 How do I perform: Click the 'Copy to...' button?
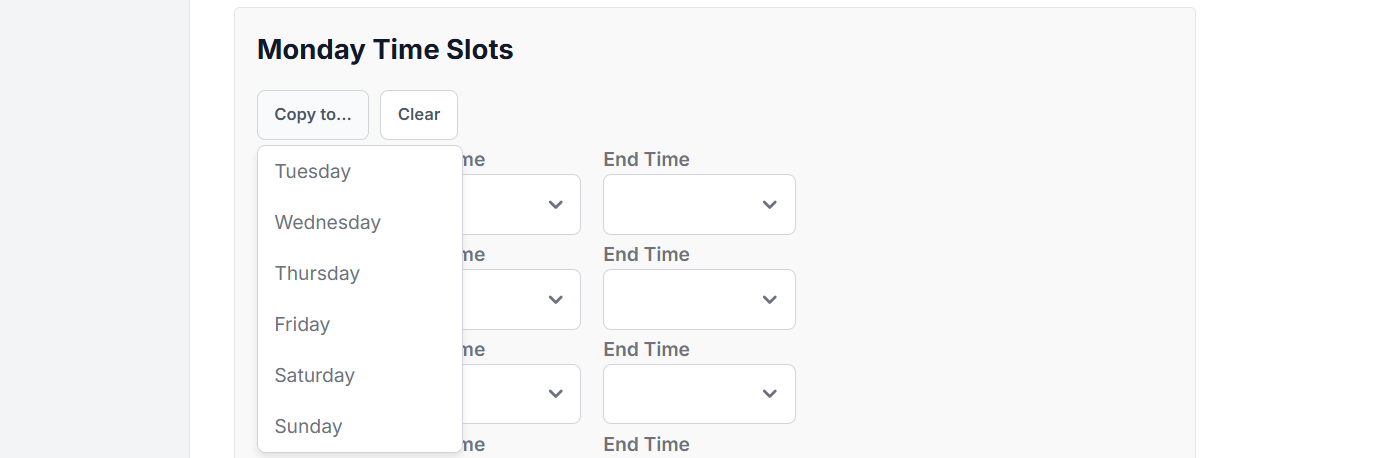pos(312,115)
